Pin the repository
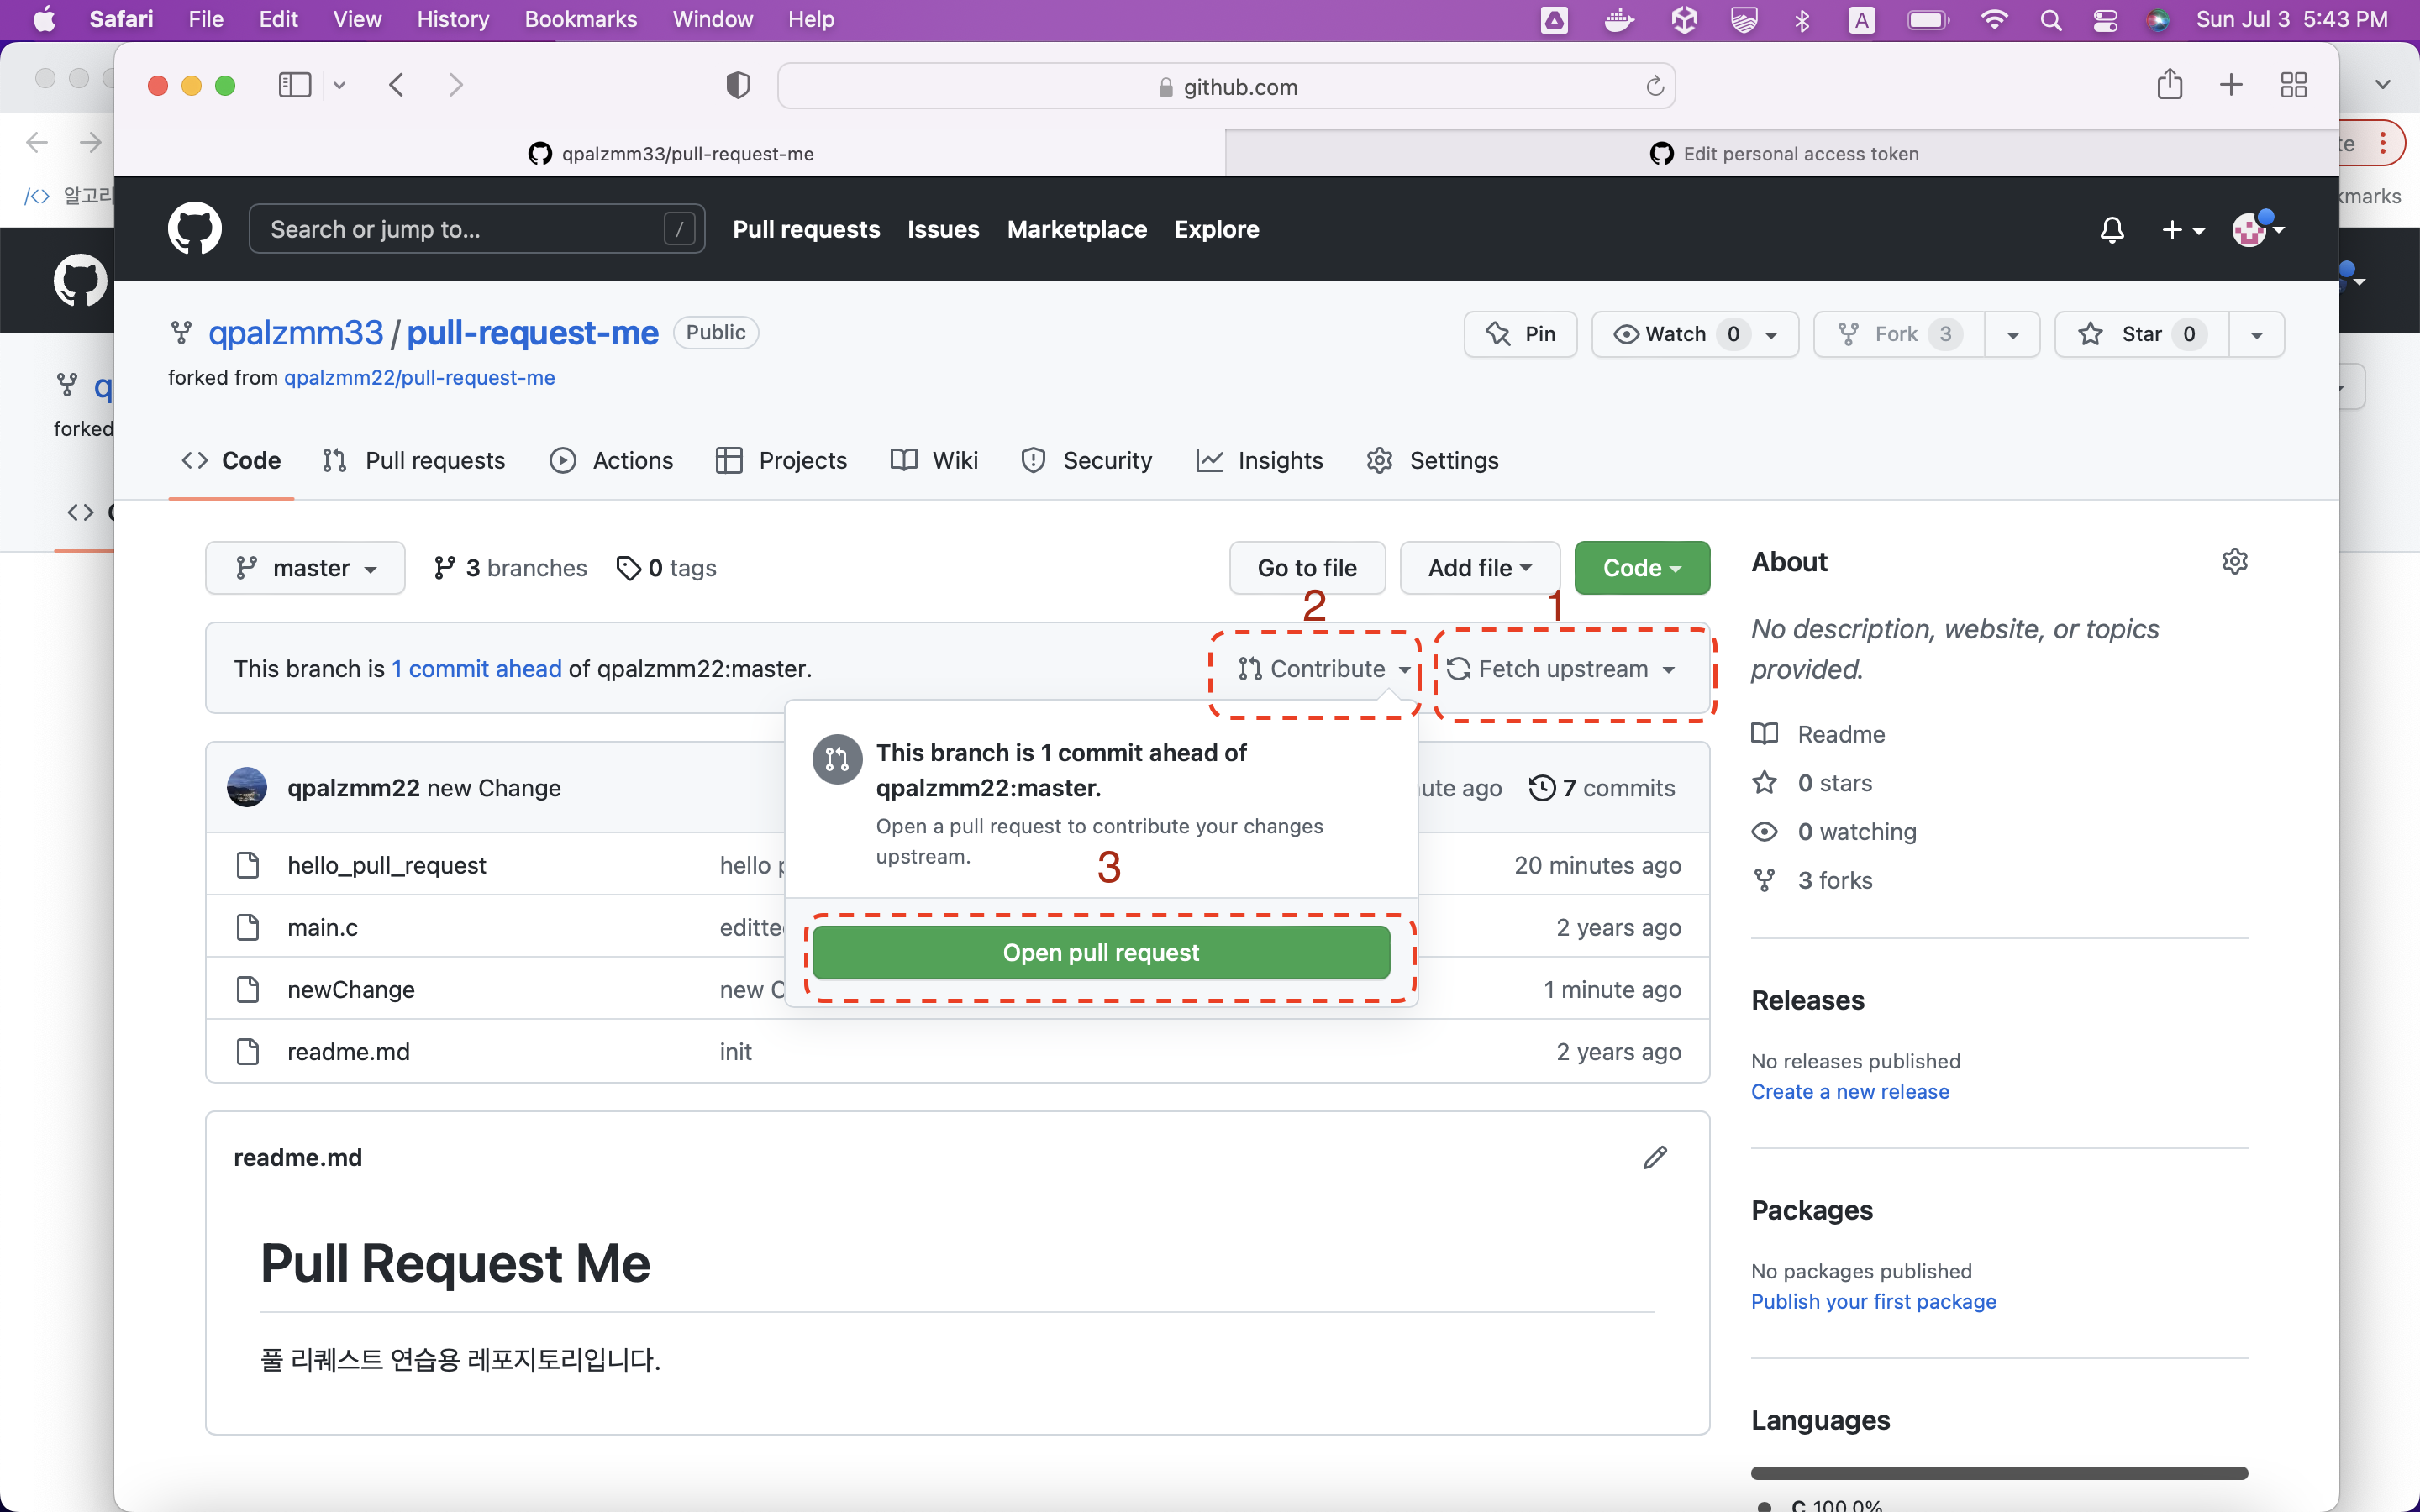Viewport: 2420px width, 1512px height. tap(1520, 334)
